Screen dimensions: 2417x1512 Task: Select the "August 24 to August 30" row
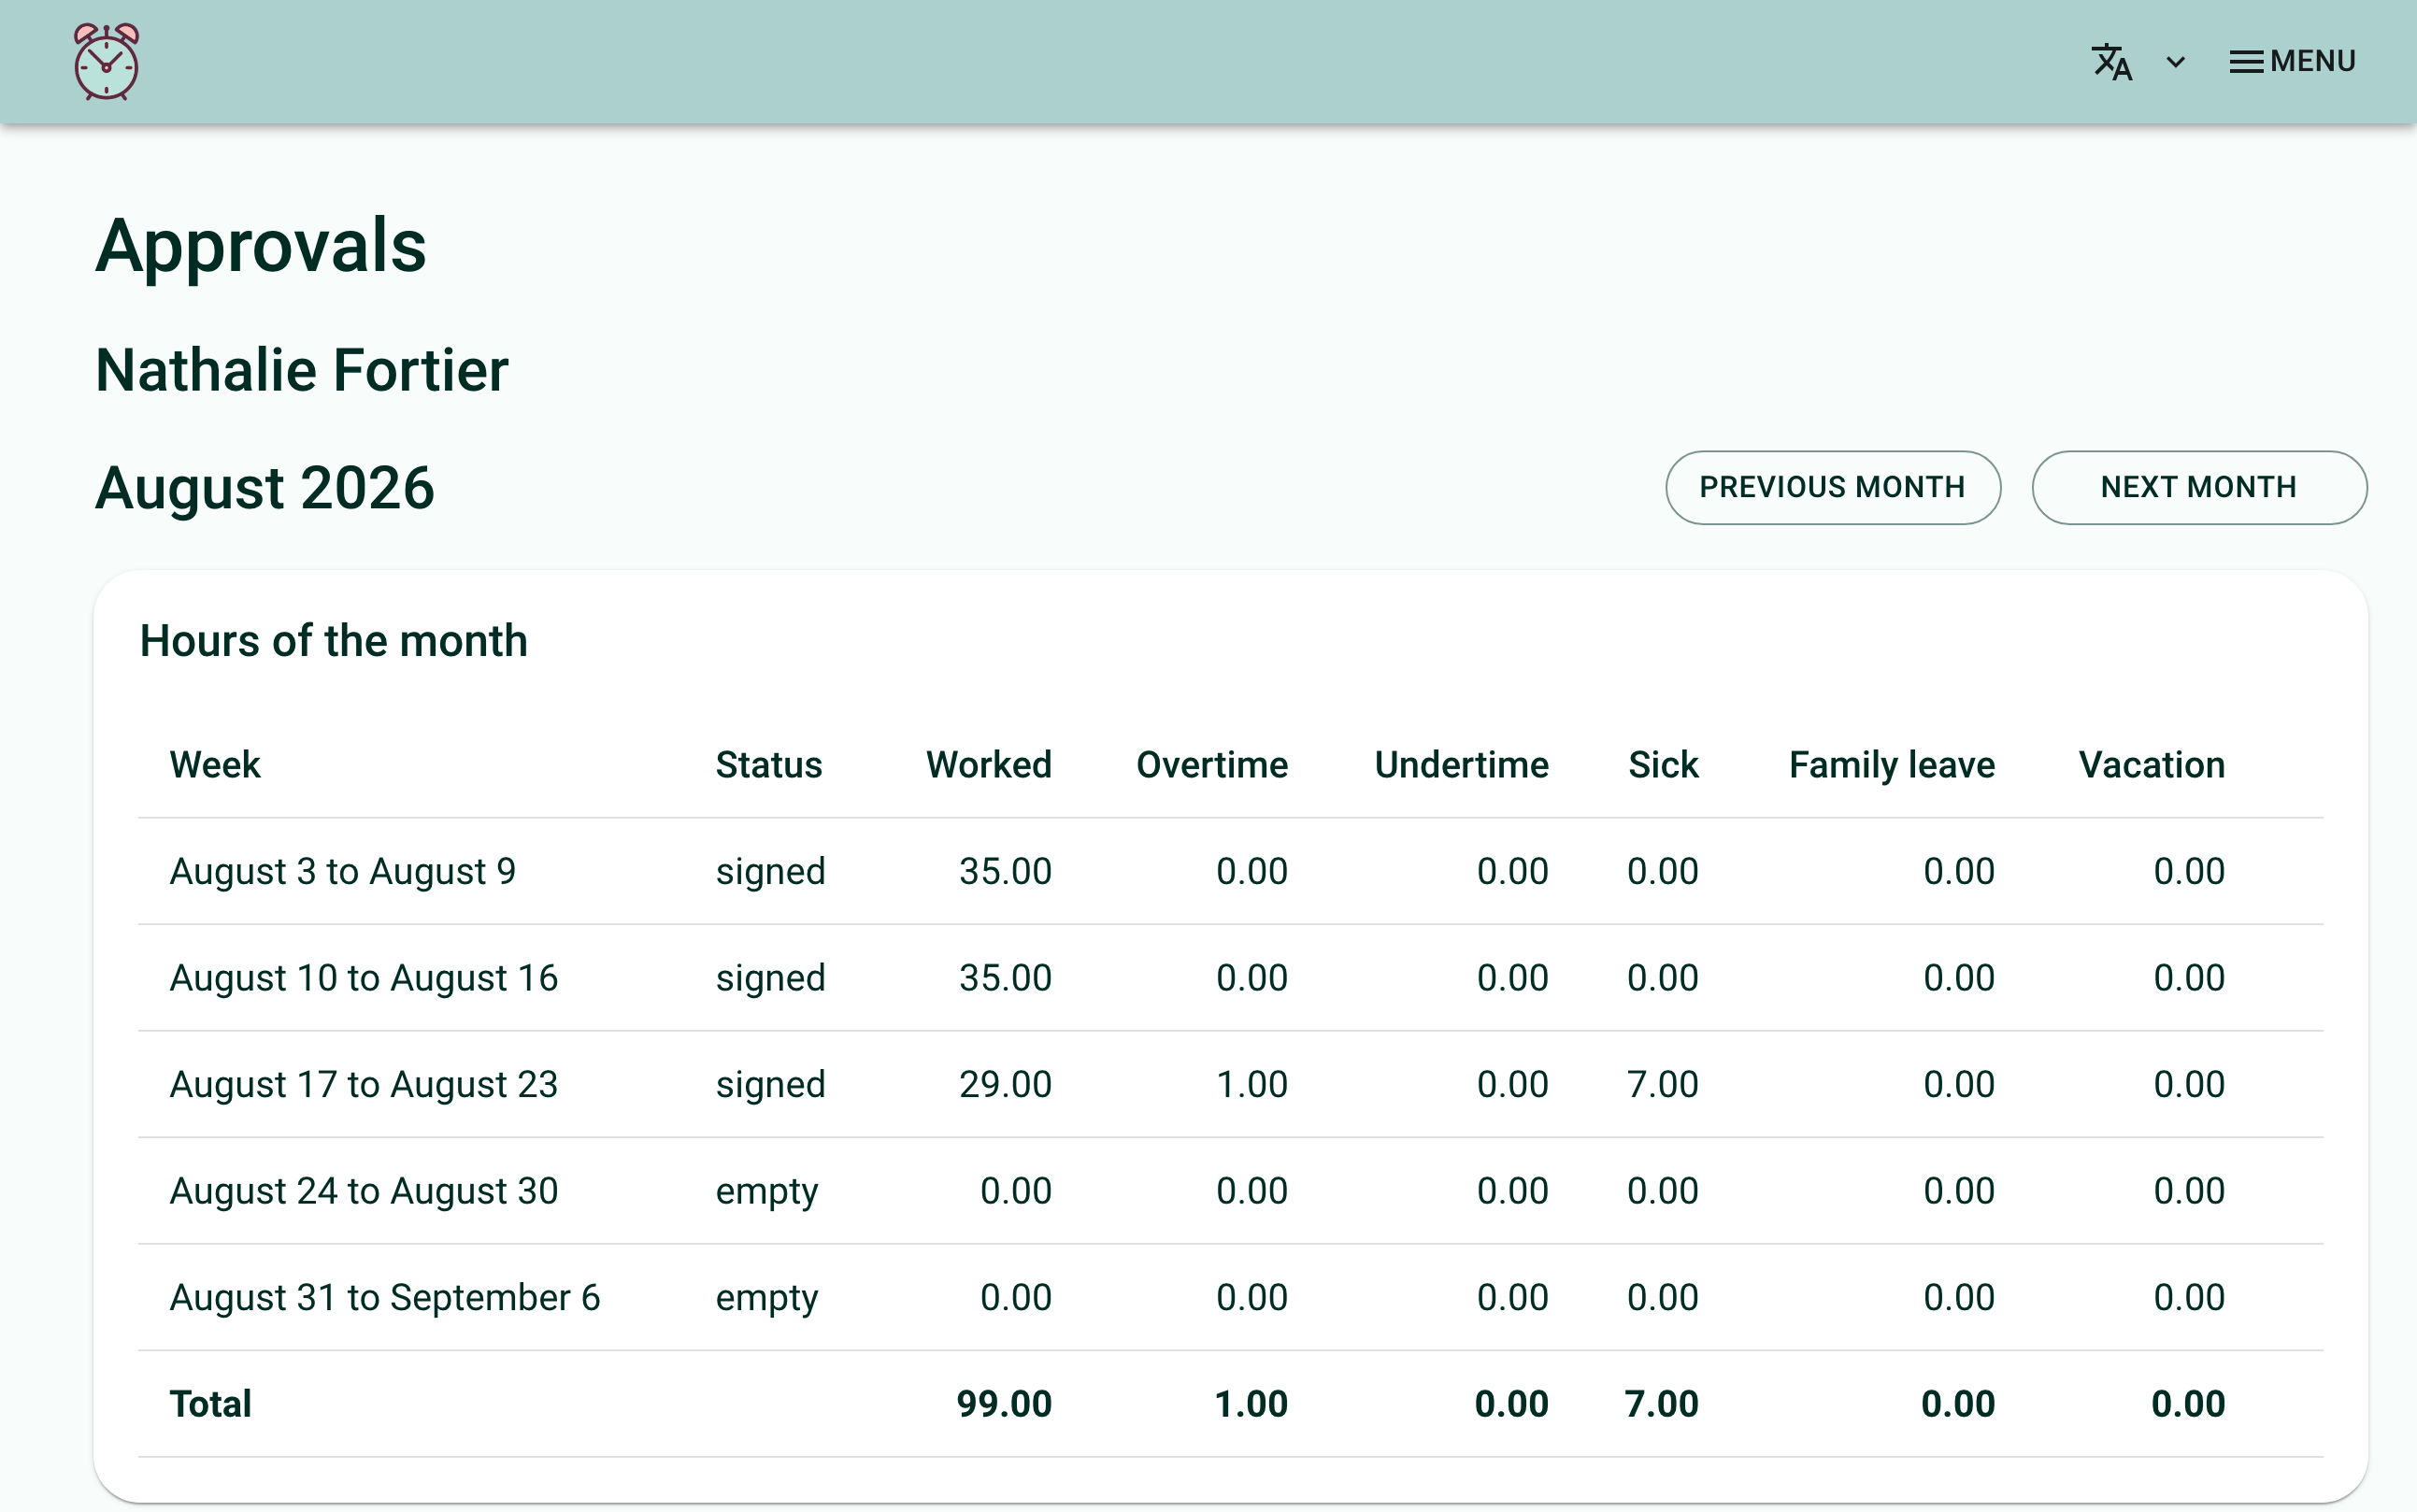1230,1191
